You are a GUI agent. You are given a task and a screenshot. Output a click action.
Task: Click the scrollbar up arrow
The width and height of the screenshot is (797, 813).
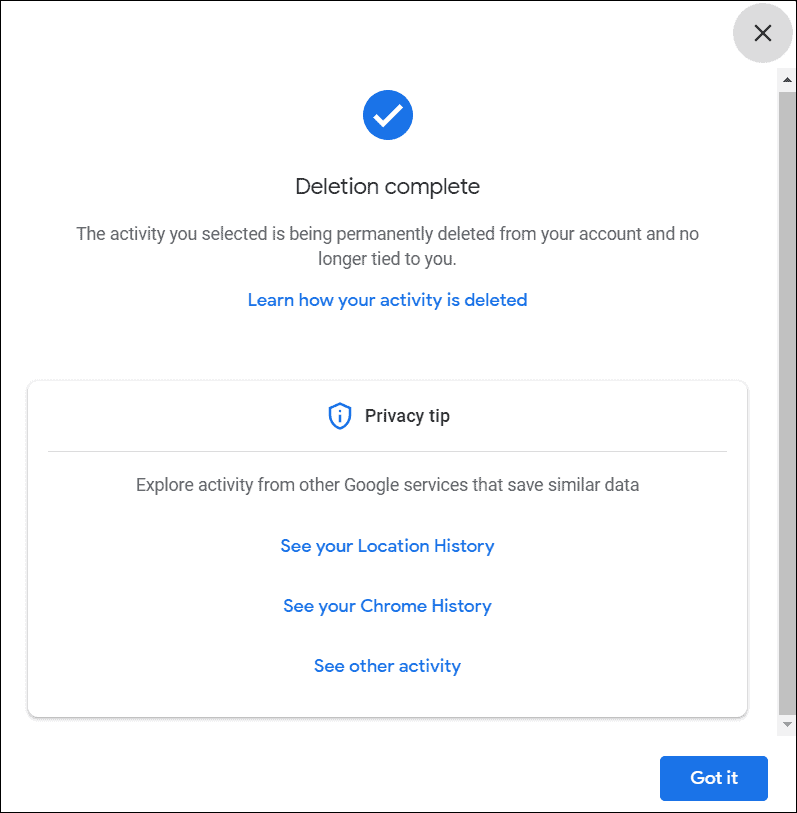[x=787, y=80]
